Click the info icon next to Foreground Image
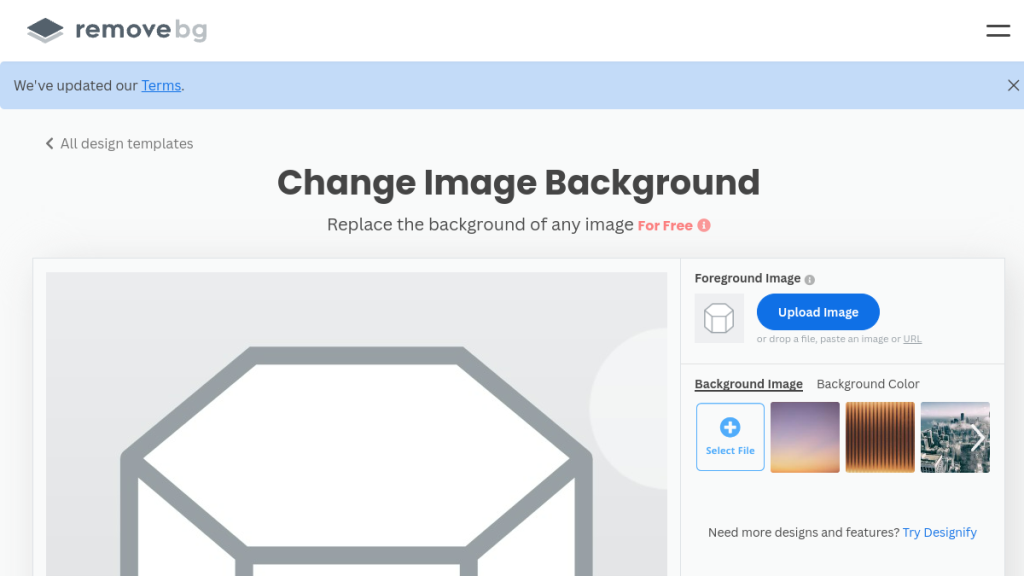 [x=810, y=280]
